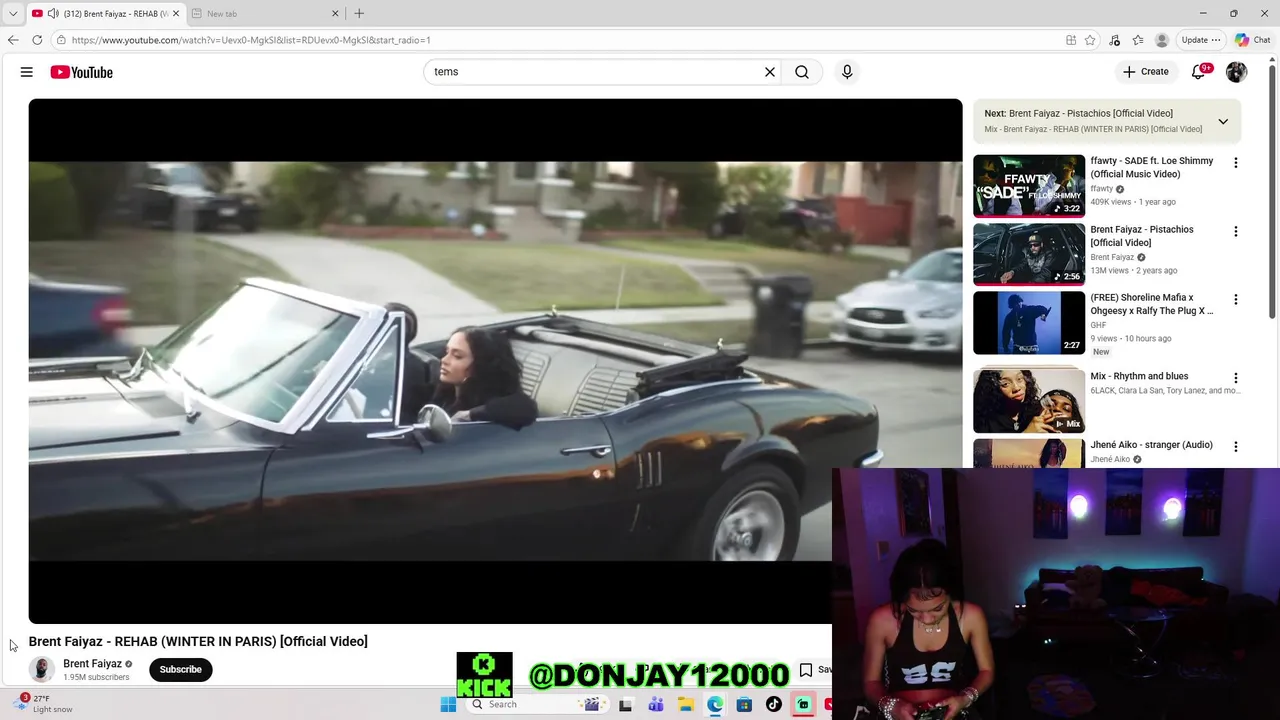Click the page vertical scrollbar
Screen dimensions: 1280x720
(1273, 190)
